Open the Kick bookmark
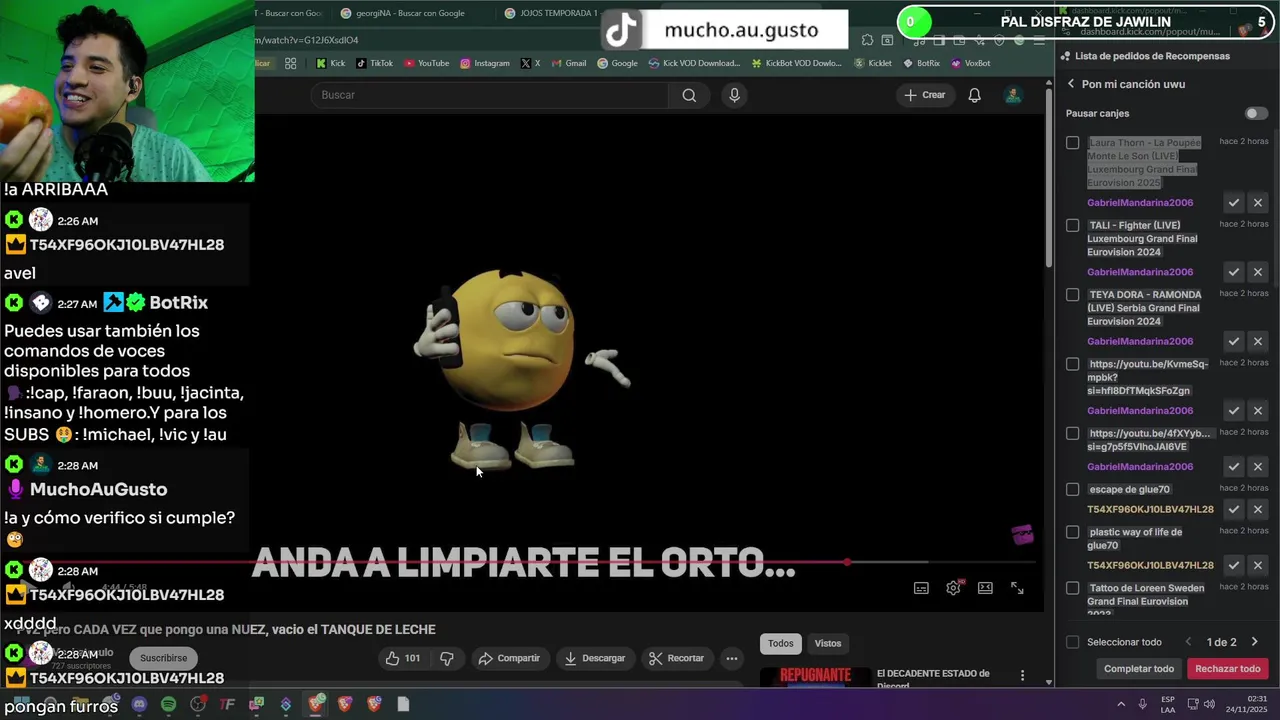Image resolution: width=1280 pixels, height=720 pixels. pyautogui.click(x=331, y=63)
